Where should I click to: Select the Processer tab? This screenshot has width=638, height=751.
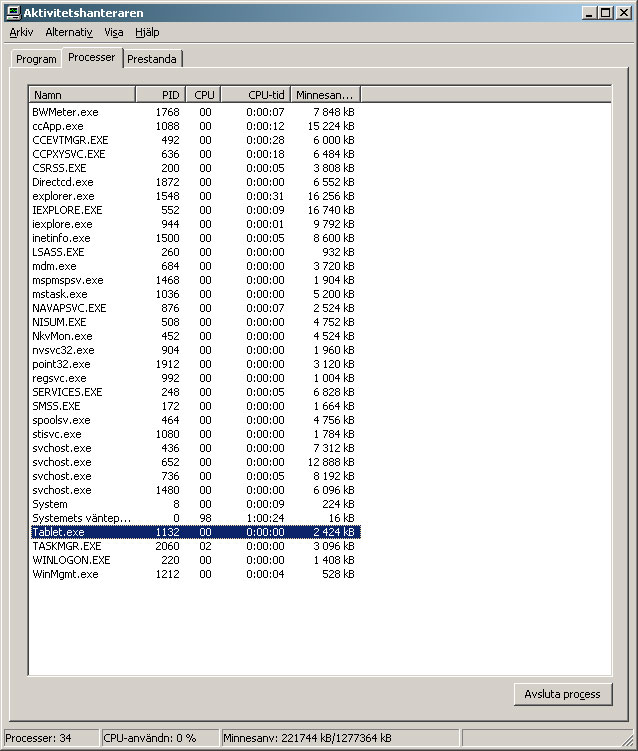[91, 57]
